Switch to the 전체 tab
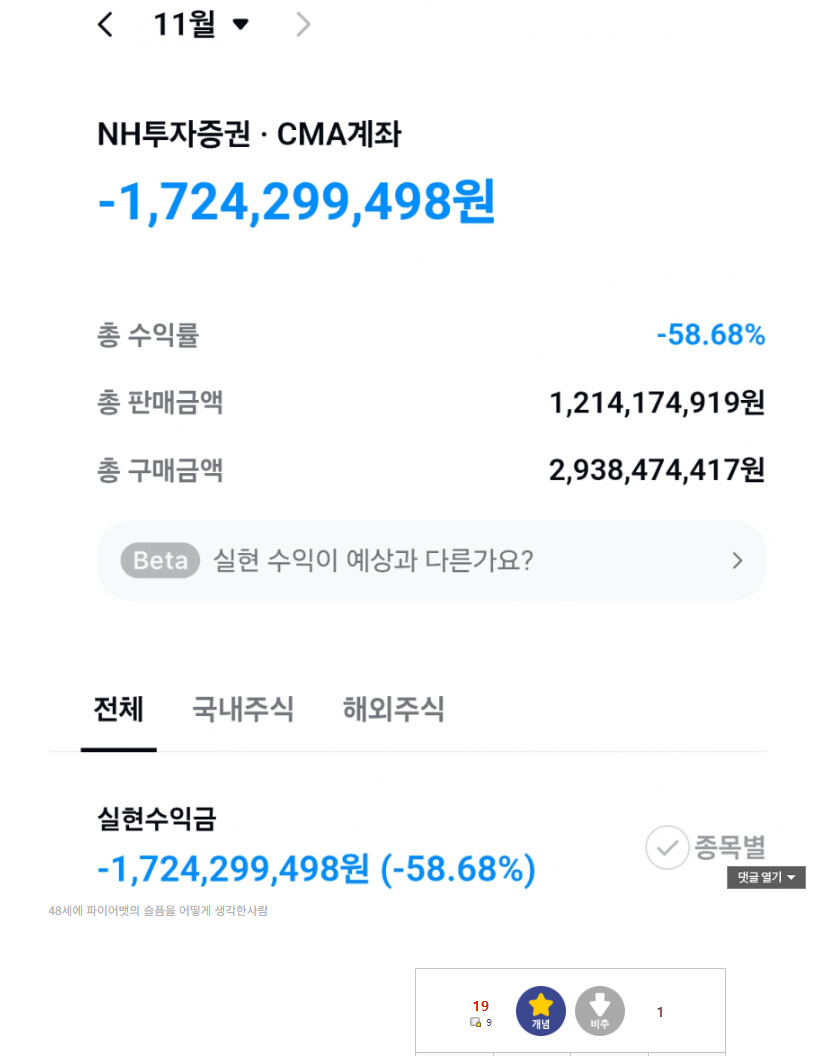The image size is (817, 1056). [119, 709]
